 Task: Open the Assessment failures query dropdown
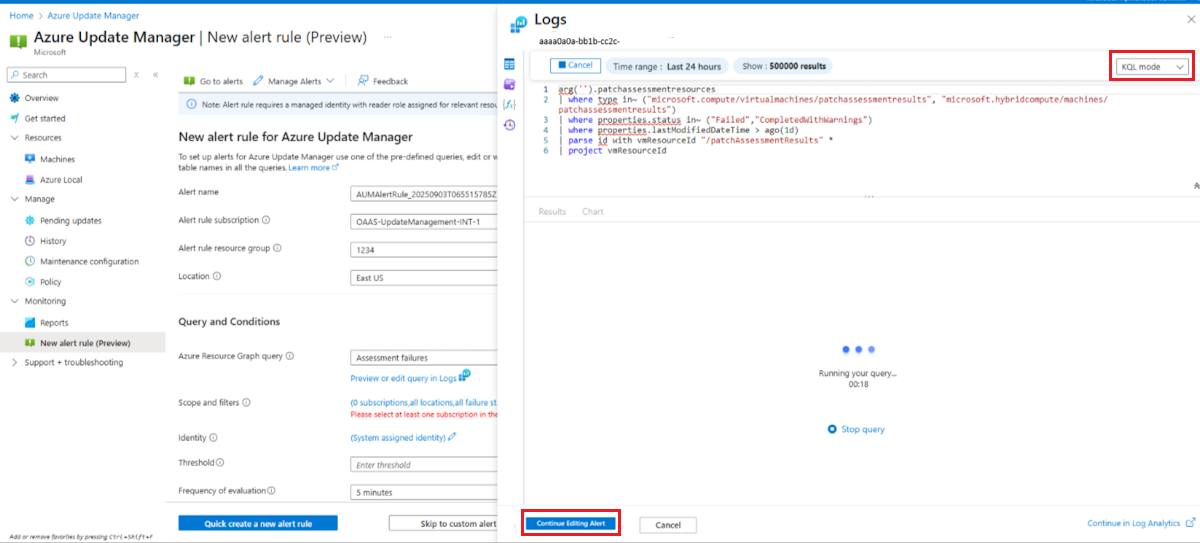tap(424, 357)
